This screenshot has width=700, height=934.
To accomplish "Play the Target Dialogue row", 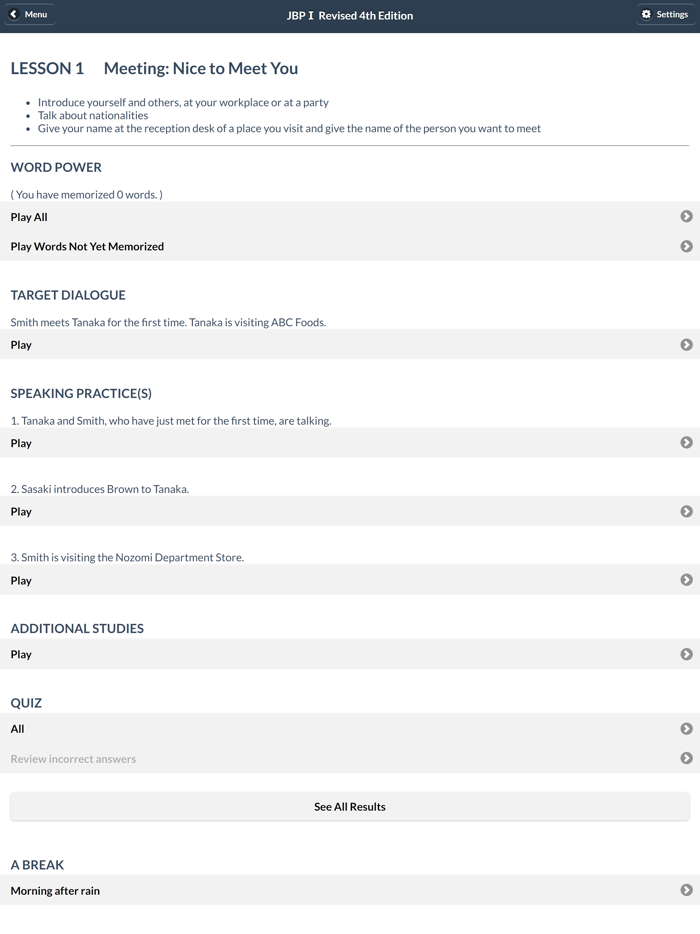I will pyautogui.click(x=22, y=345).
